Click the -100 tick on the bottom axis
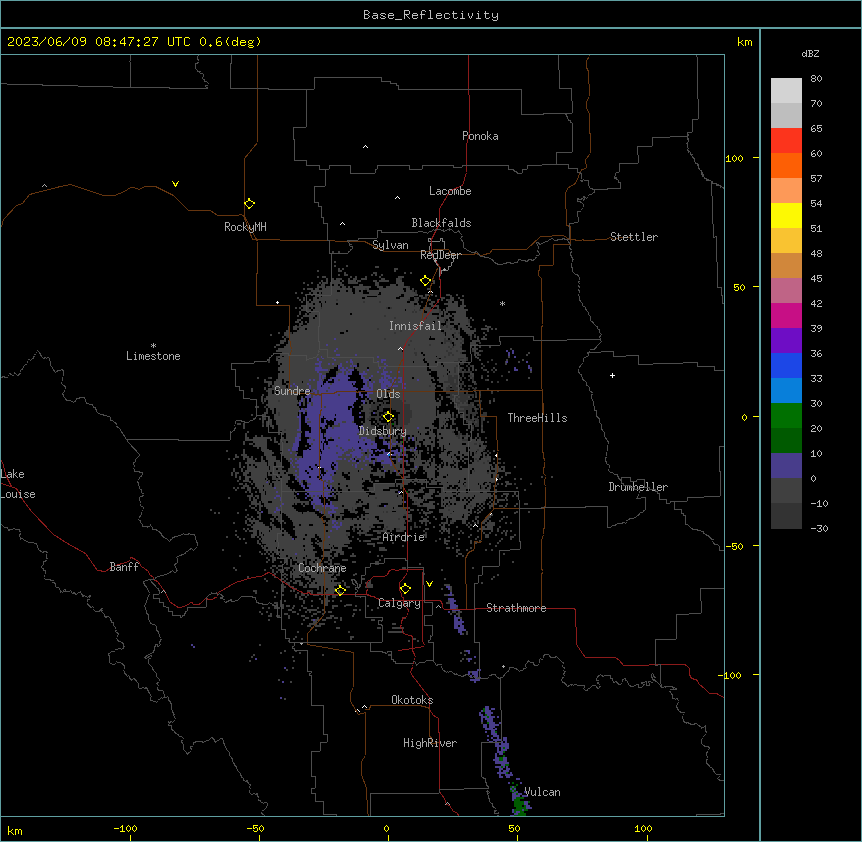The width and height of the screenshot is (862, 842). 125,828
